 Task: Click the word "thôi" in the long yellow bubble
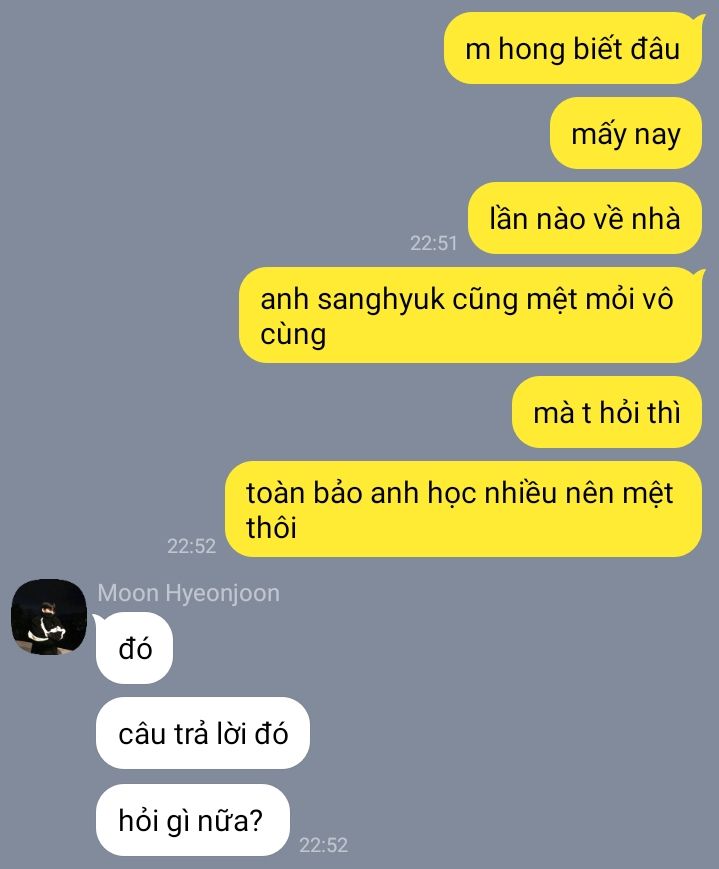(271, 527)
